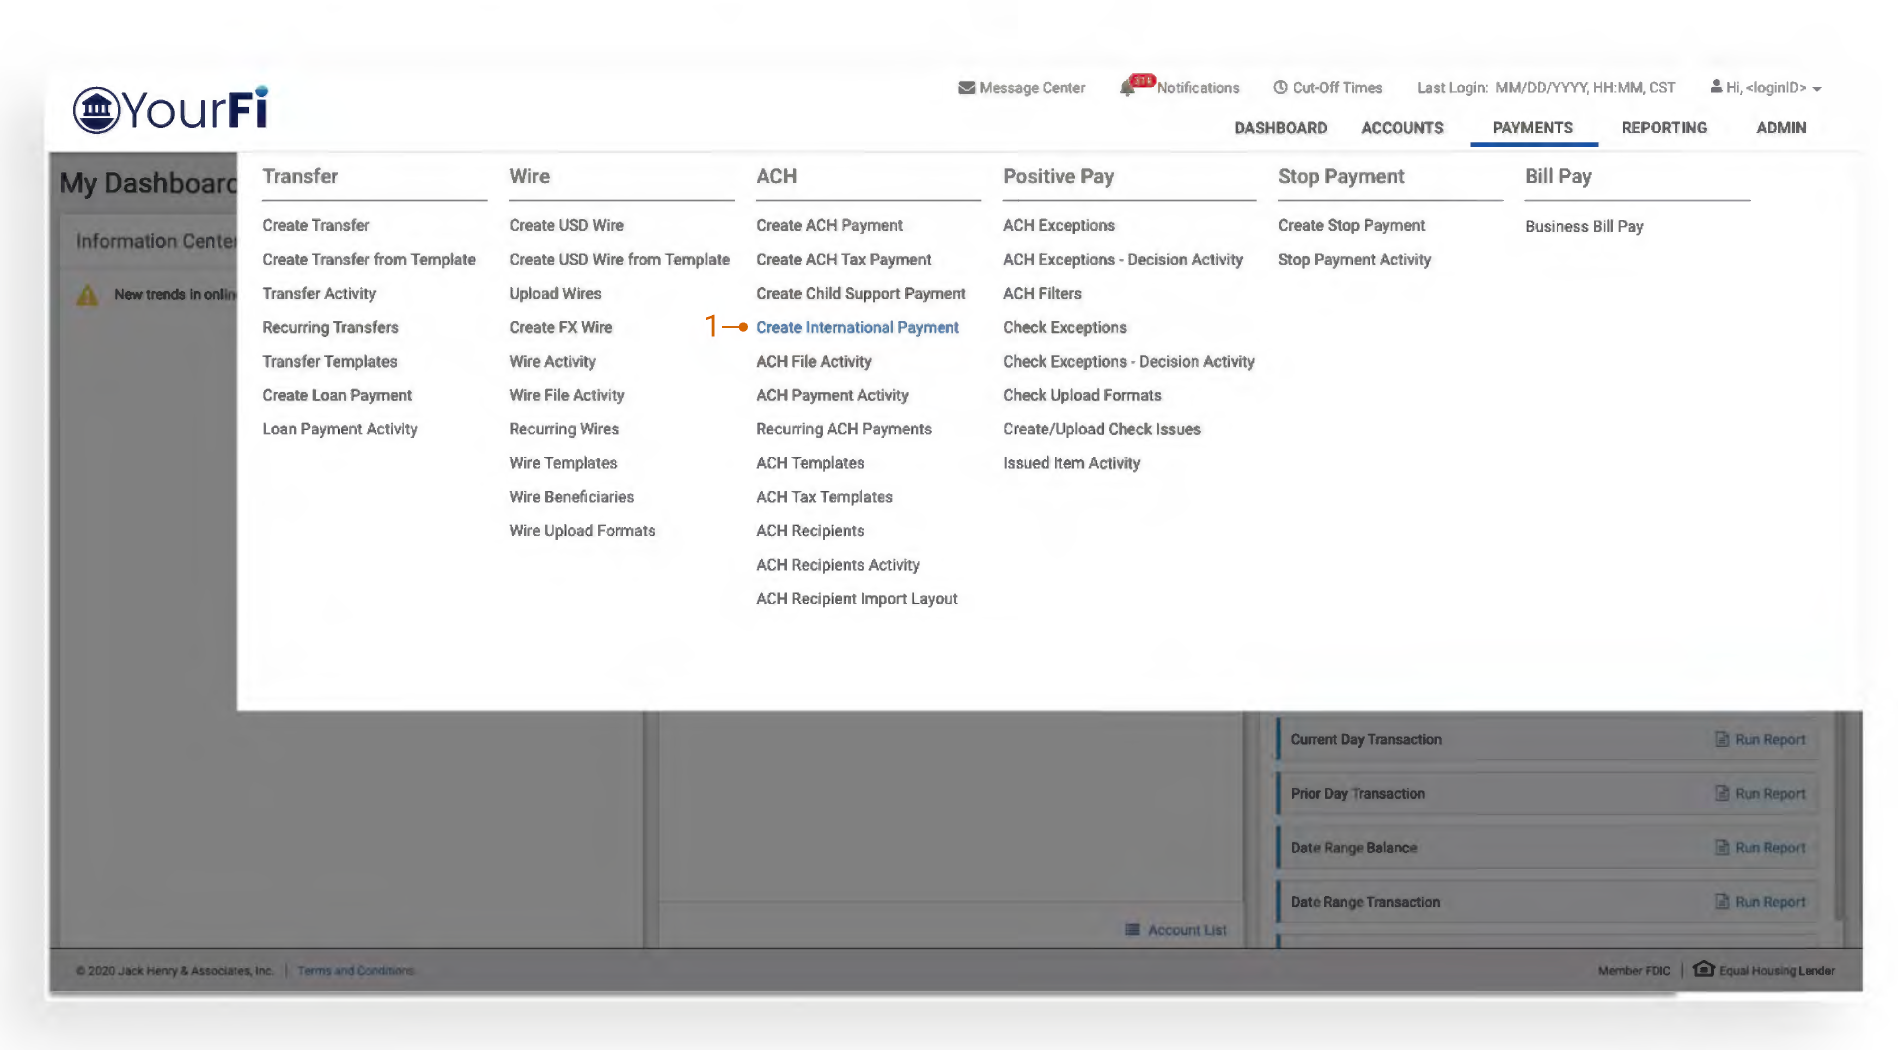Click Run Report icon for Current Day Transaction
1898x1050 pixels.
[x=1722, y=740]
